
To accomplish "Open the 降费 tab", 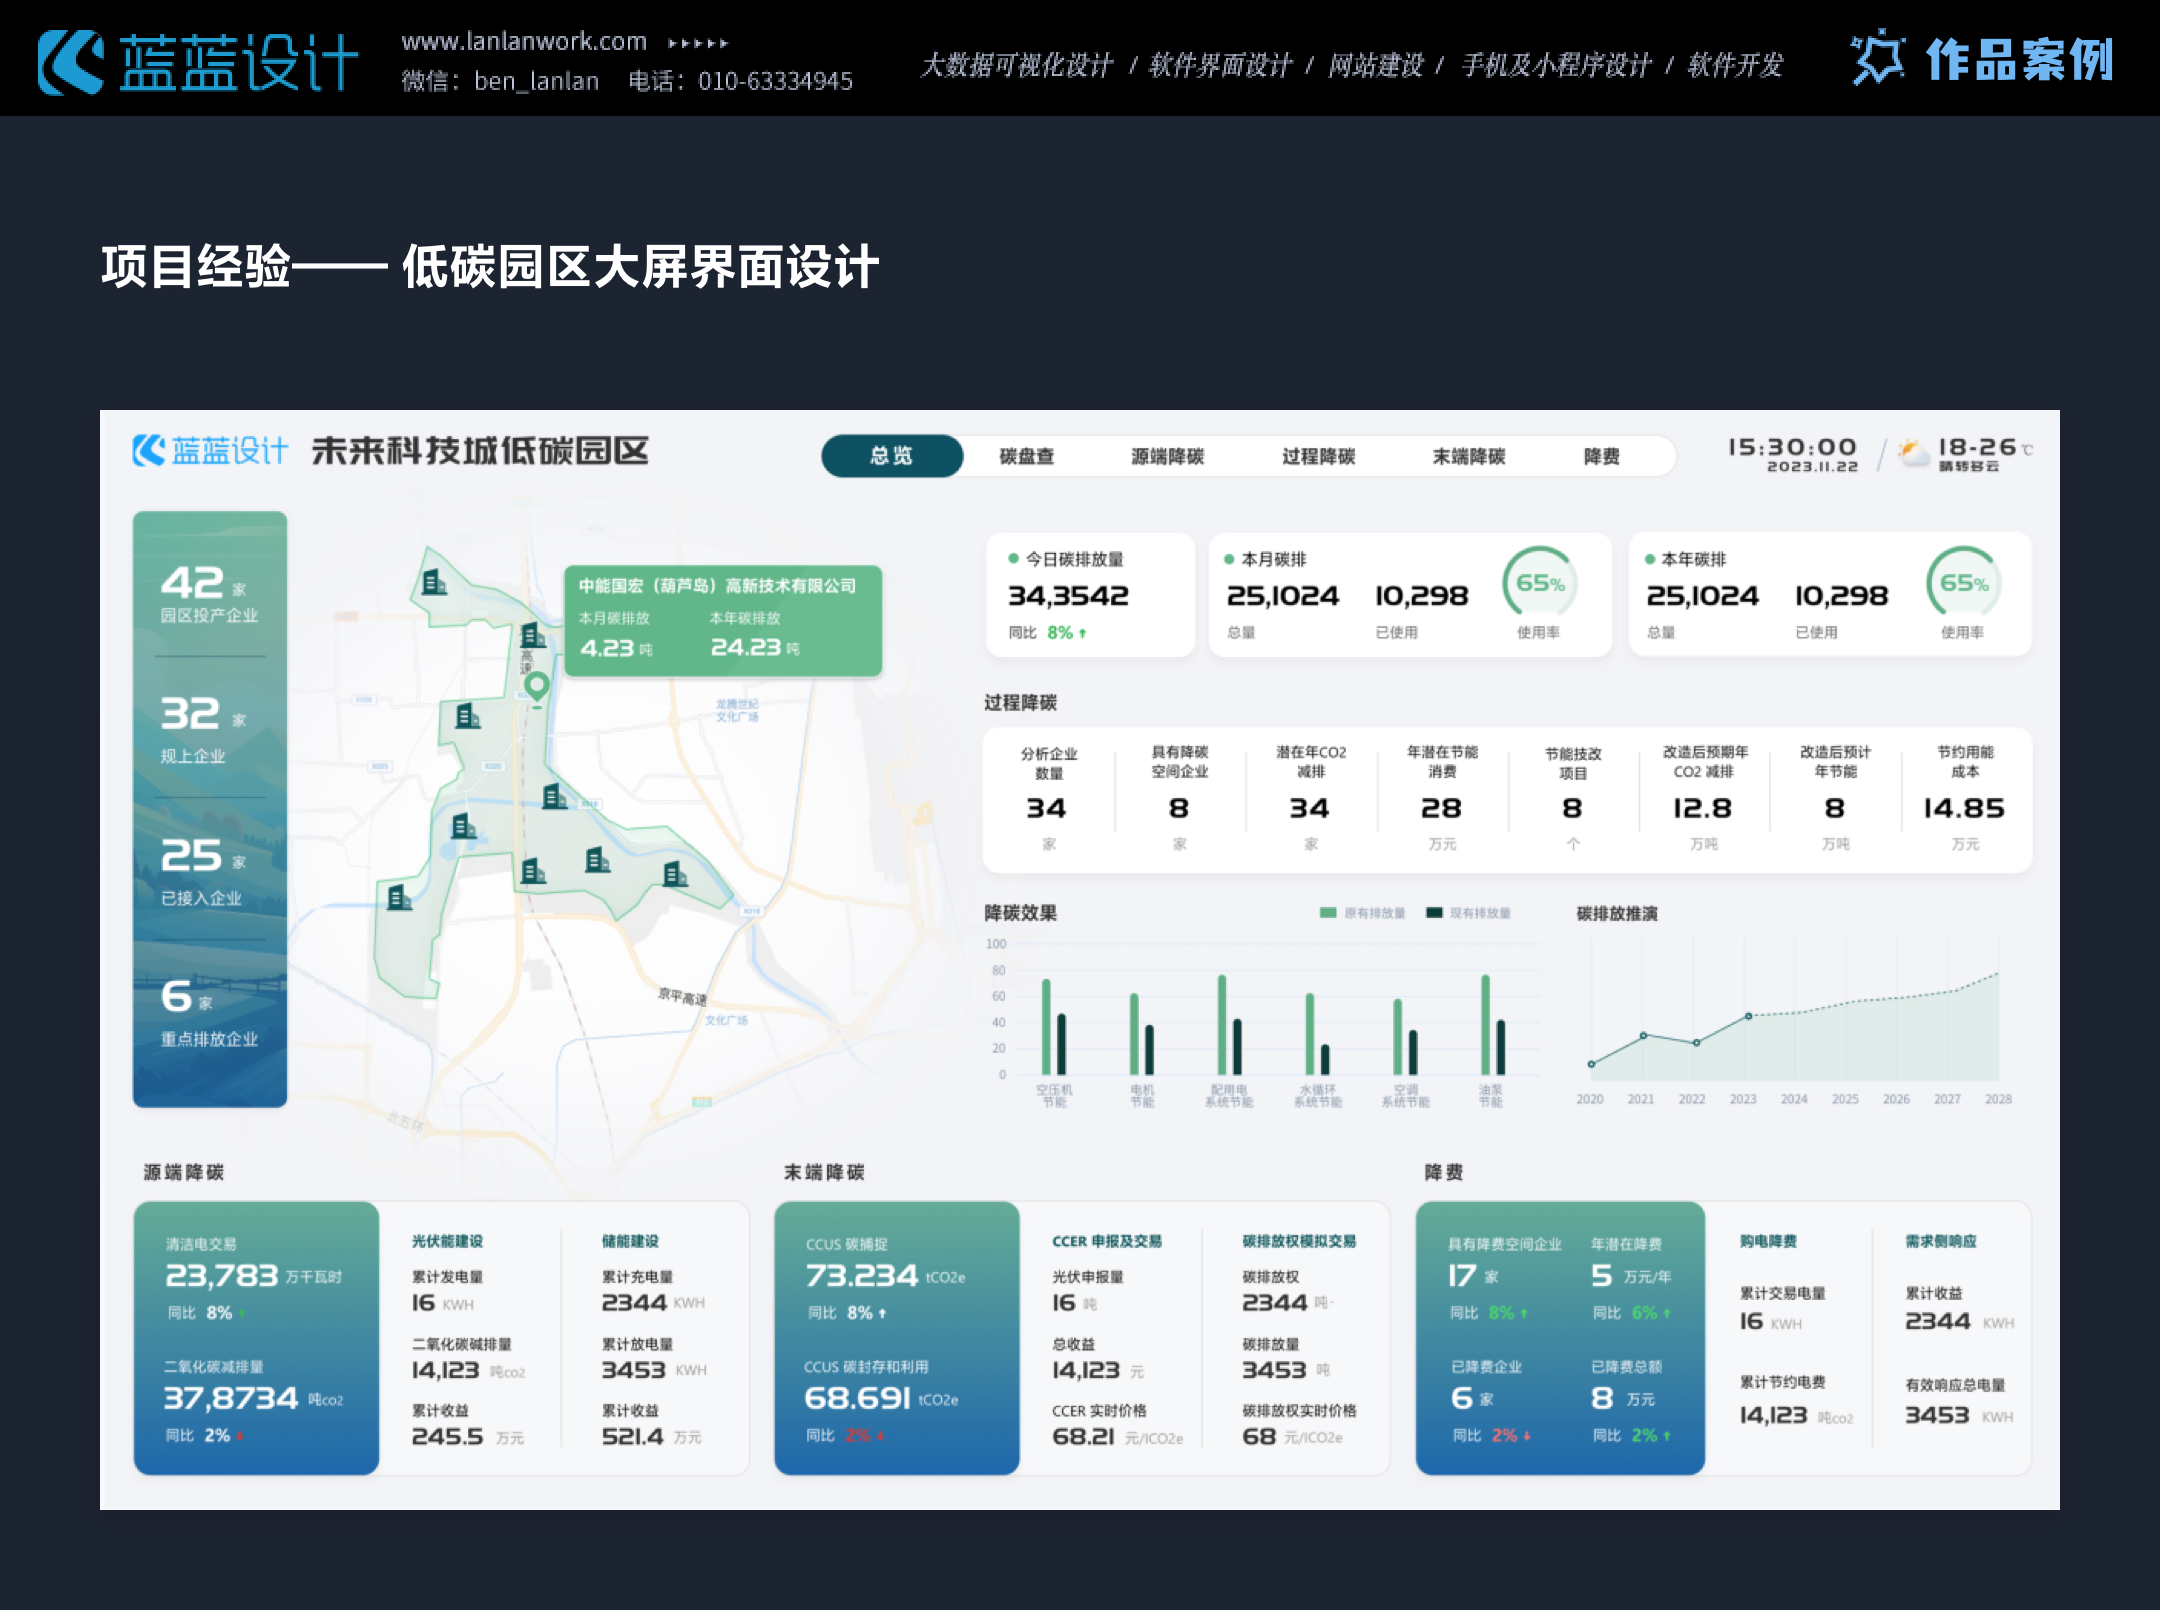I will [1601, 456].
